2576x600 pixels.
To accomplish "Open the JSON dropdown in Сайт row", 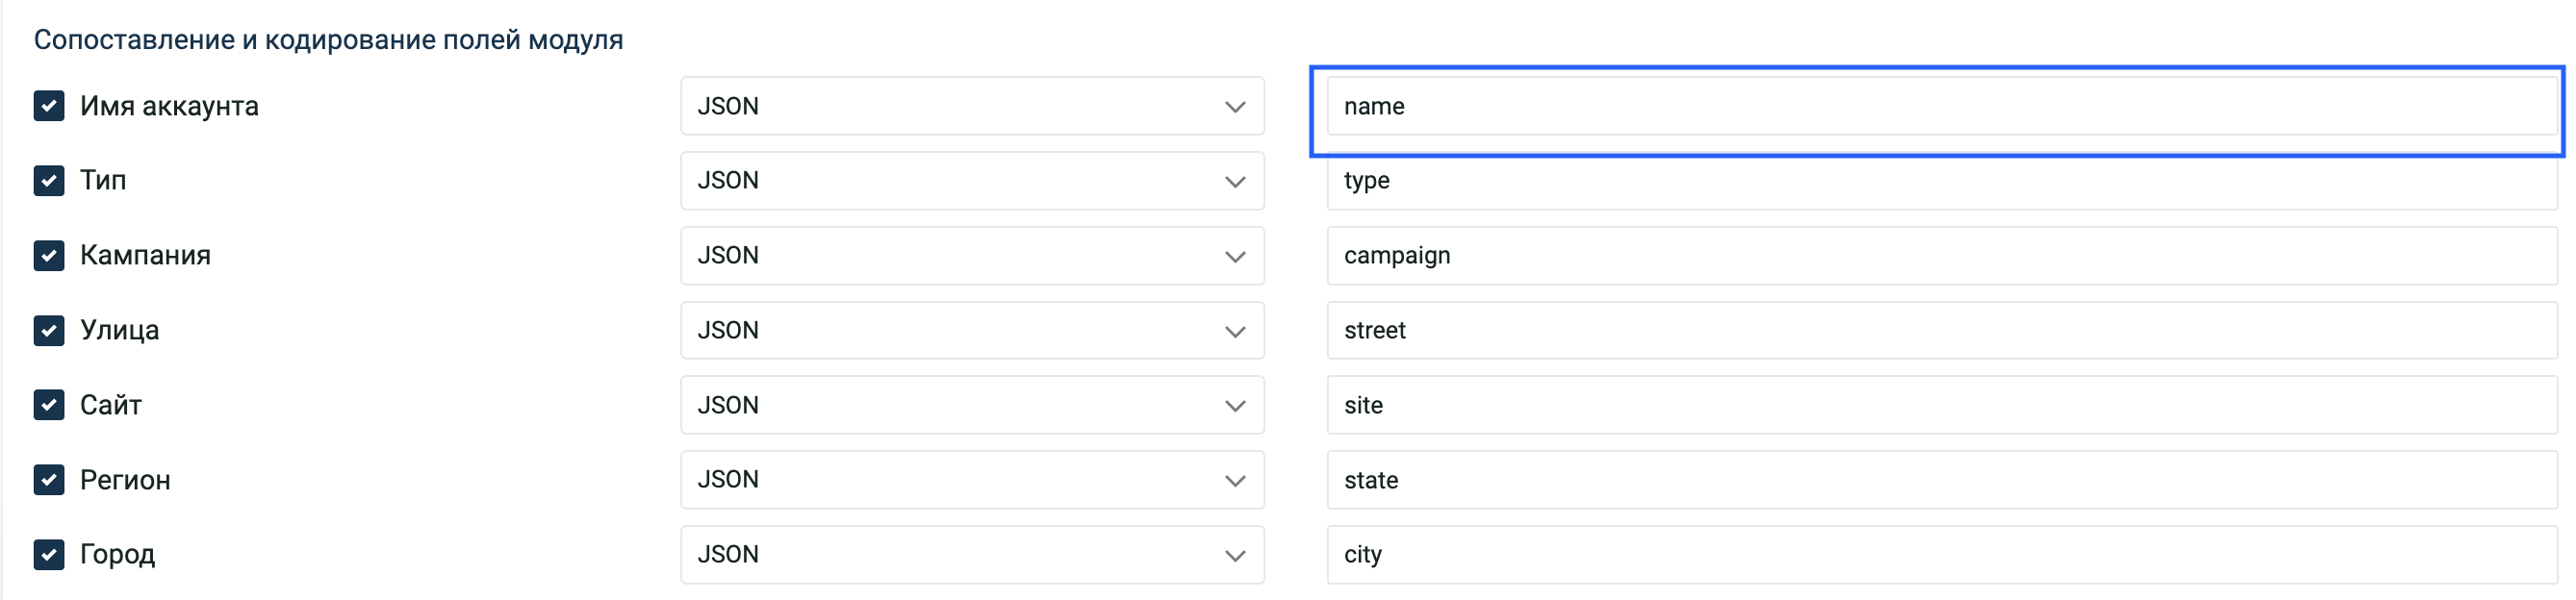I will tap(972, 405).
